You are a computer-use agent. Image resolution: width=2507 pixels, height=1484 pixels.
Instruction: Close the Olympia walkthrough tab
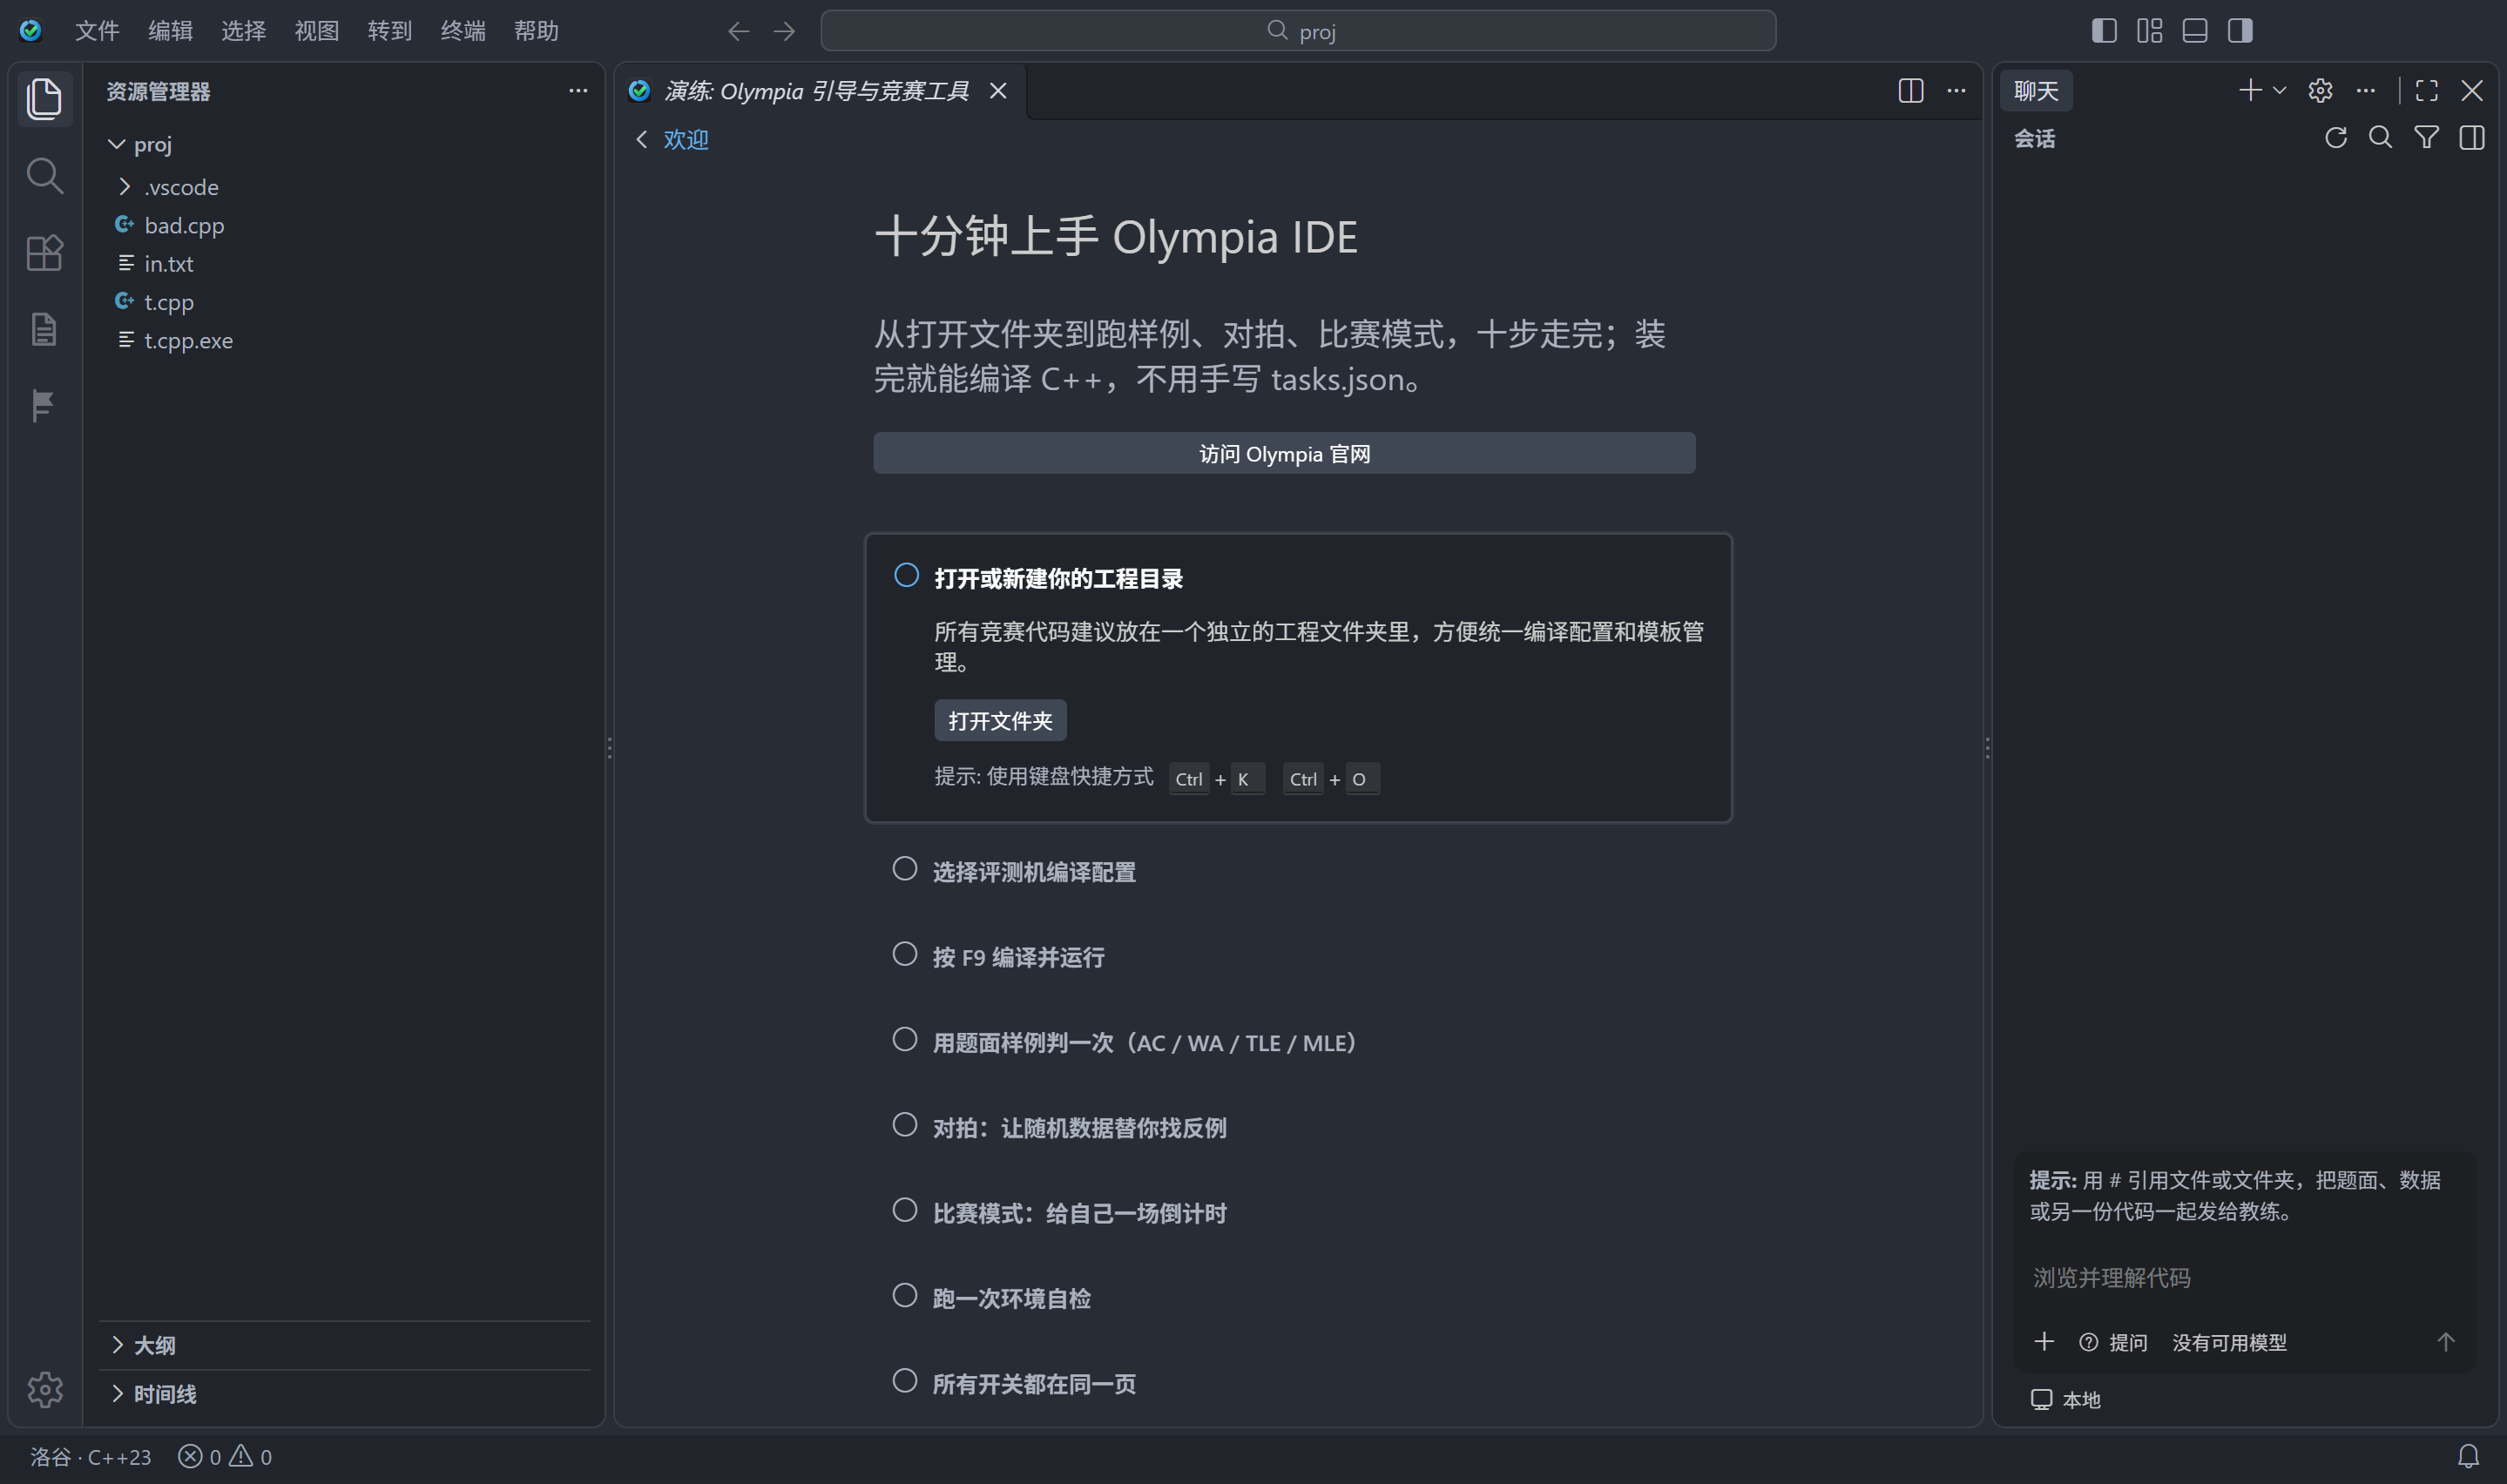[x=998, y=91]
